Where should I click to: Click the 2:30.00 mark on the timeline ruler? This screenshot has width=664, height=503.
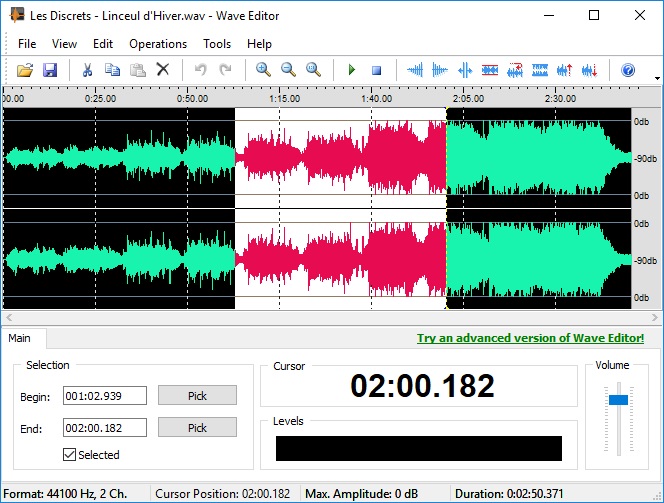point(560,99)
